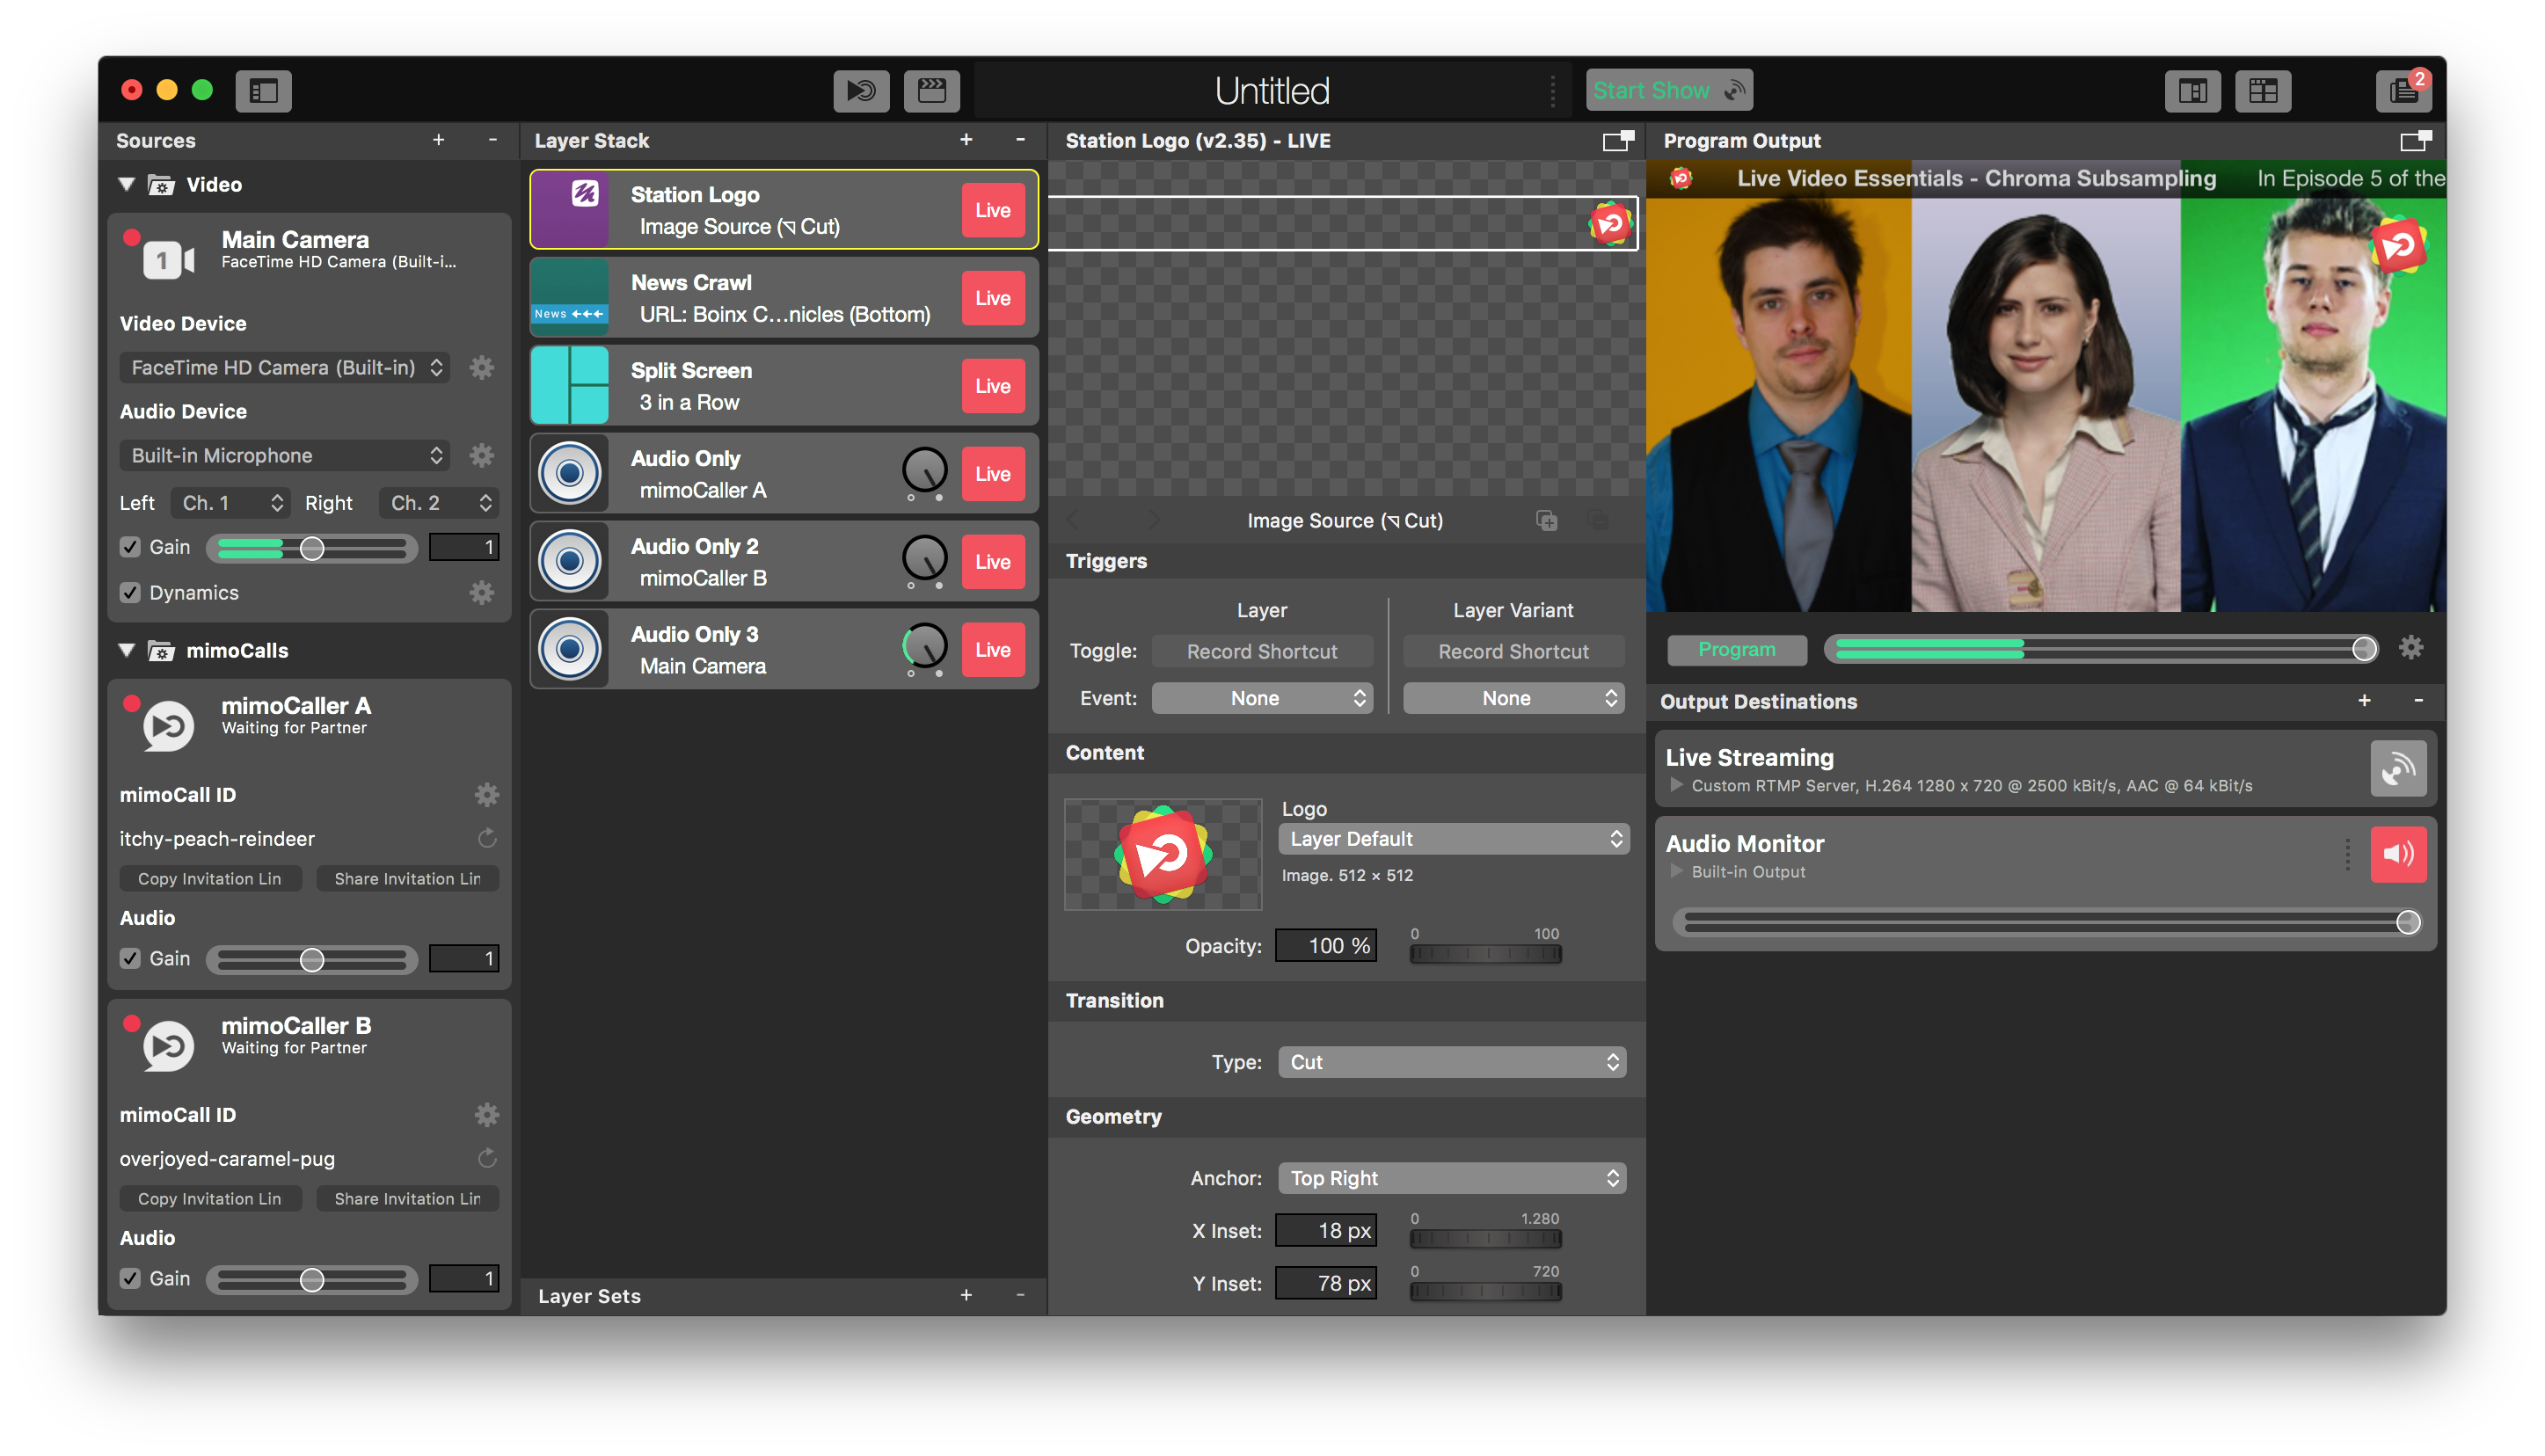Add a layer set with plus
Image resolution: width=2545 pixels, height=1456 pixels.
965,1295
